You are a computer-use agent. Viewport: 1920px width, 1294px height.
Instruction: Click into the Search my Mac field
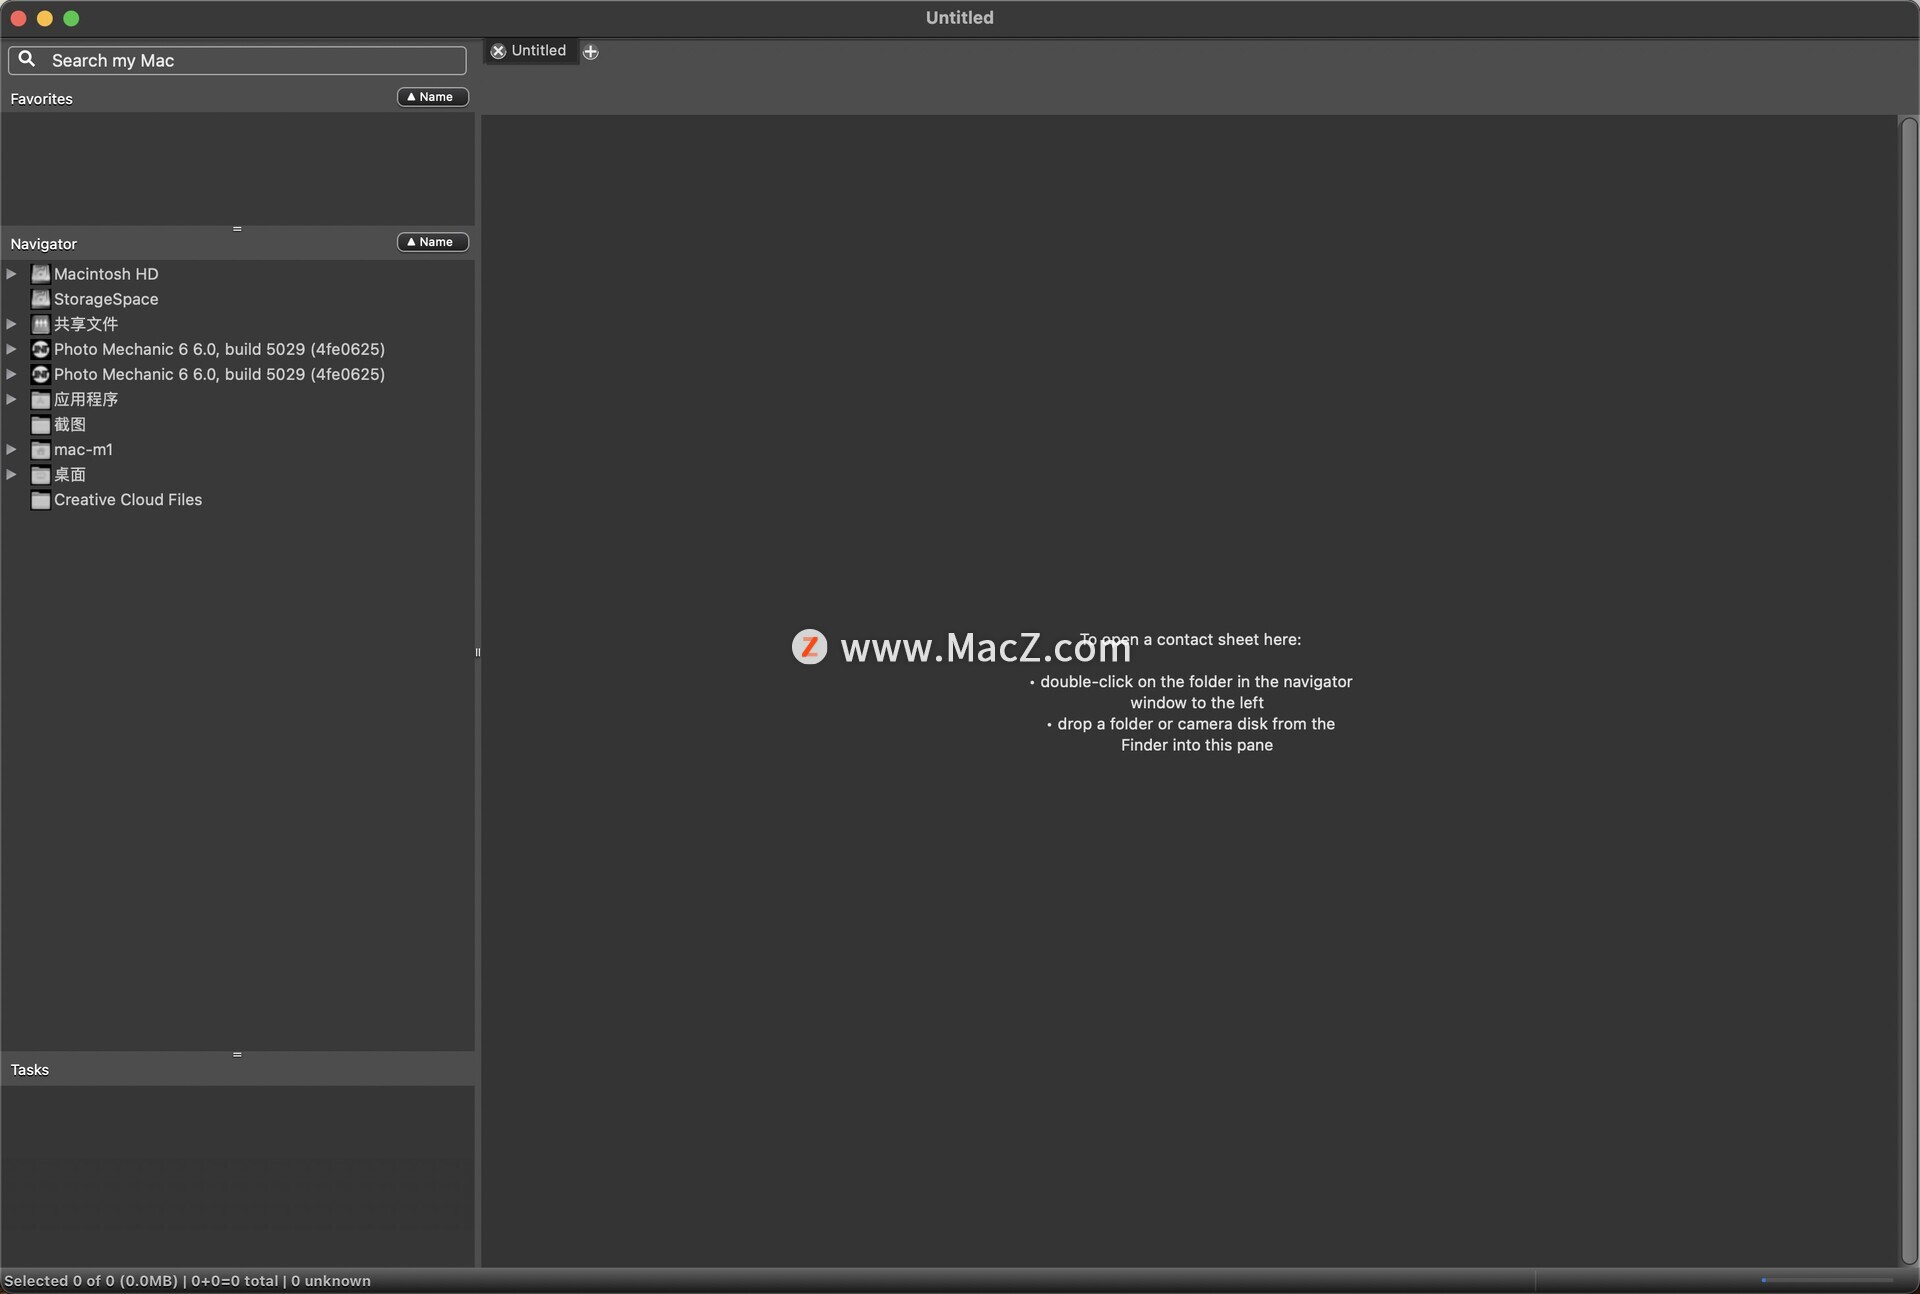click(237, 60)
